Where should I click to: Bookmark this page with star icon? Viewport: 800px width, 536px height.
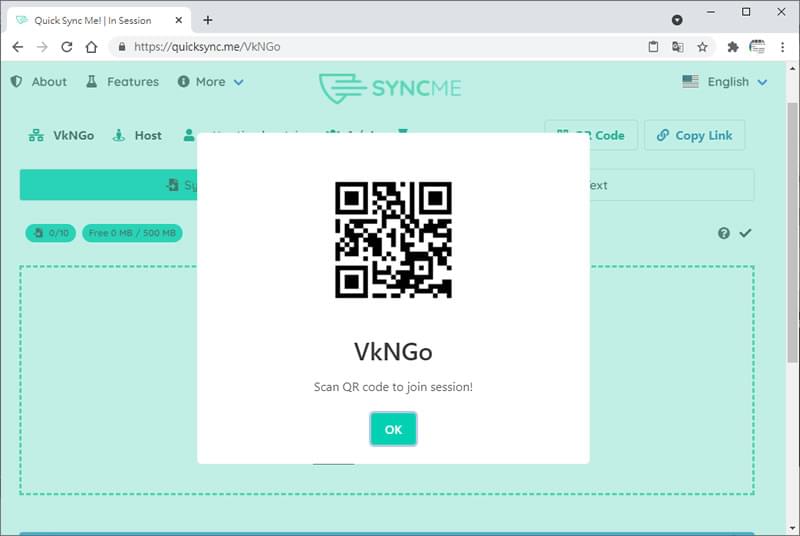coord(703,47)
